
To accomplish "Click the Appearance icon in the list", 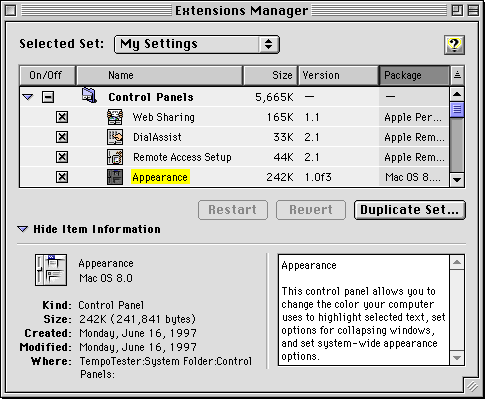I will click(115, 177).
